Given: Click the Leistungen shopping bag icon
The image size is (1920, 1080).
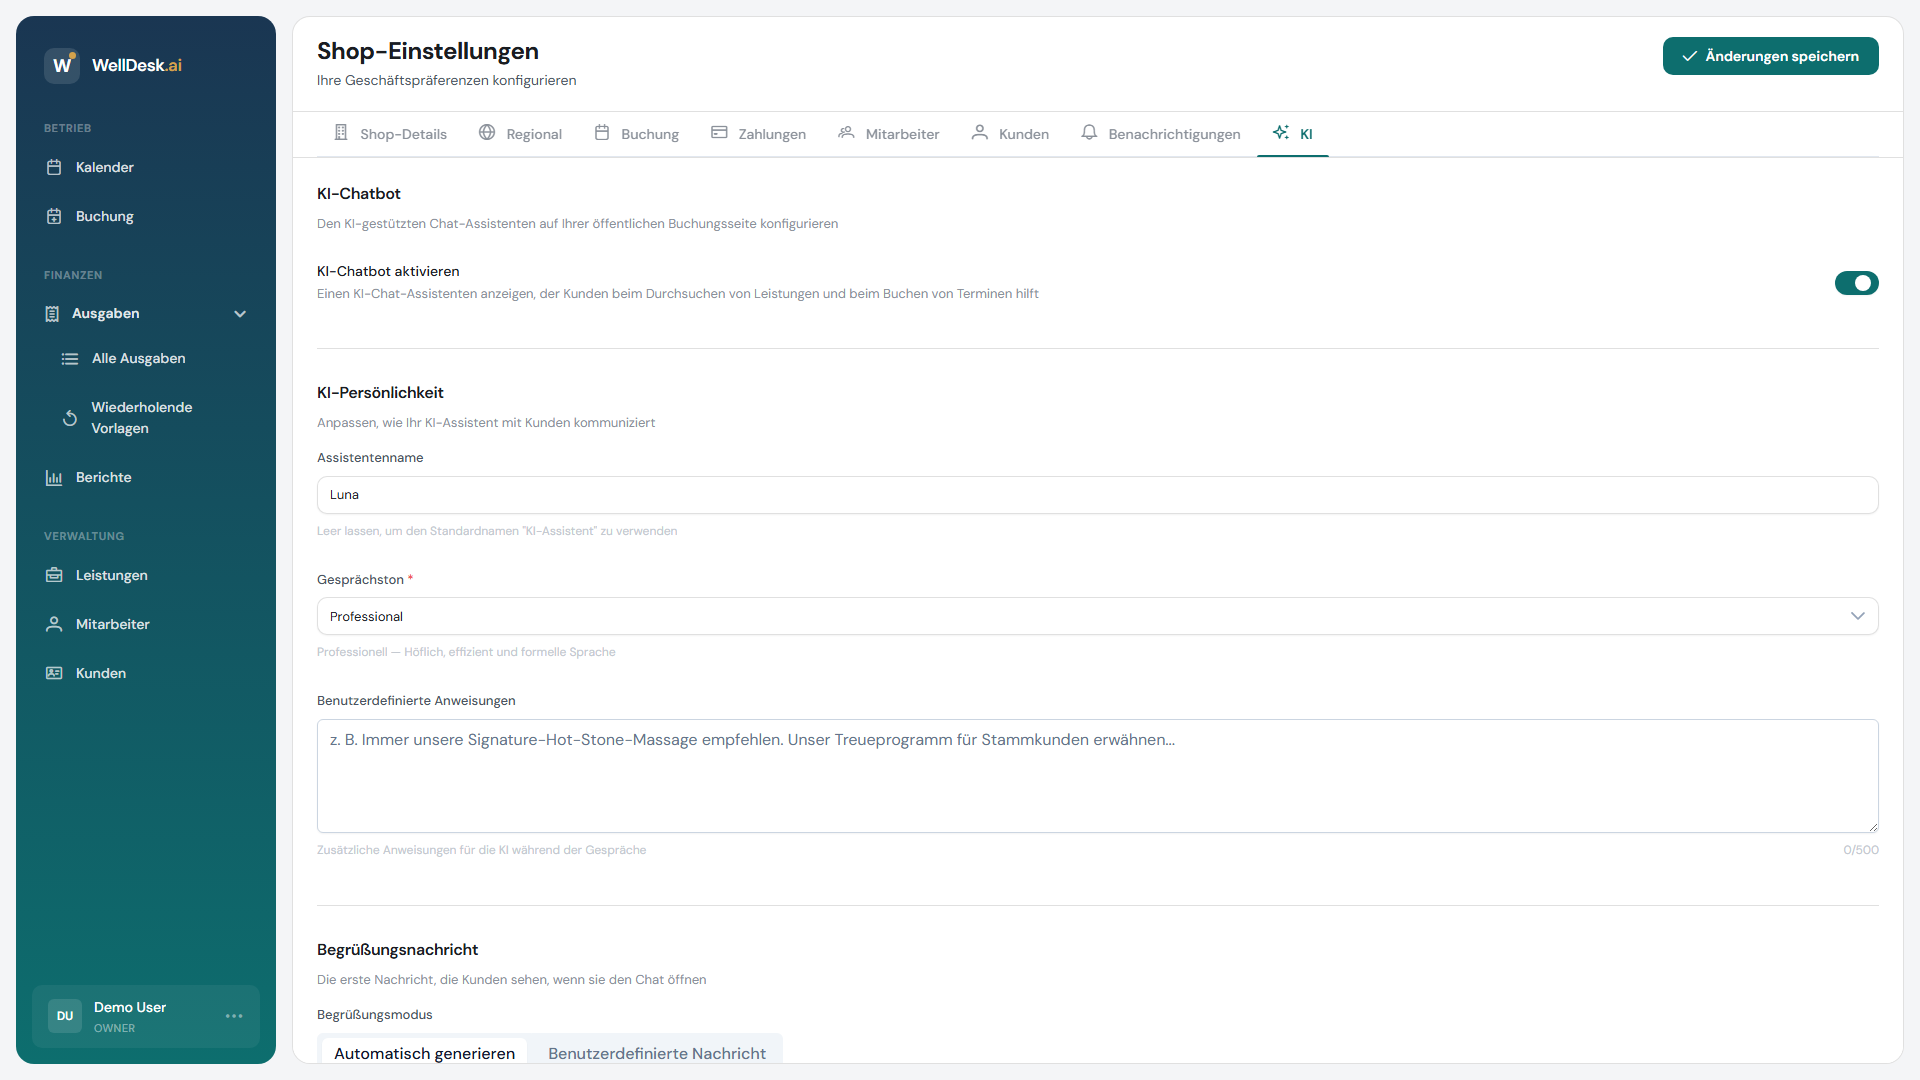Looking at the screenshot, I should [55, 575].
